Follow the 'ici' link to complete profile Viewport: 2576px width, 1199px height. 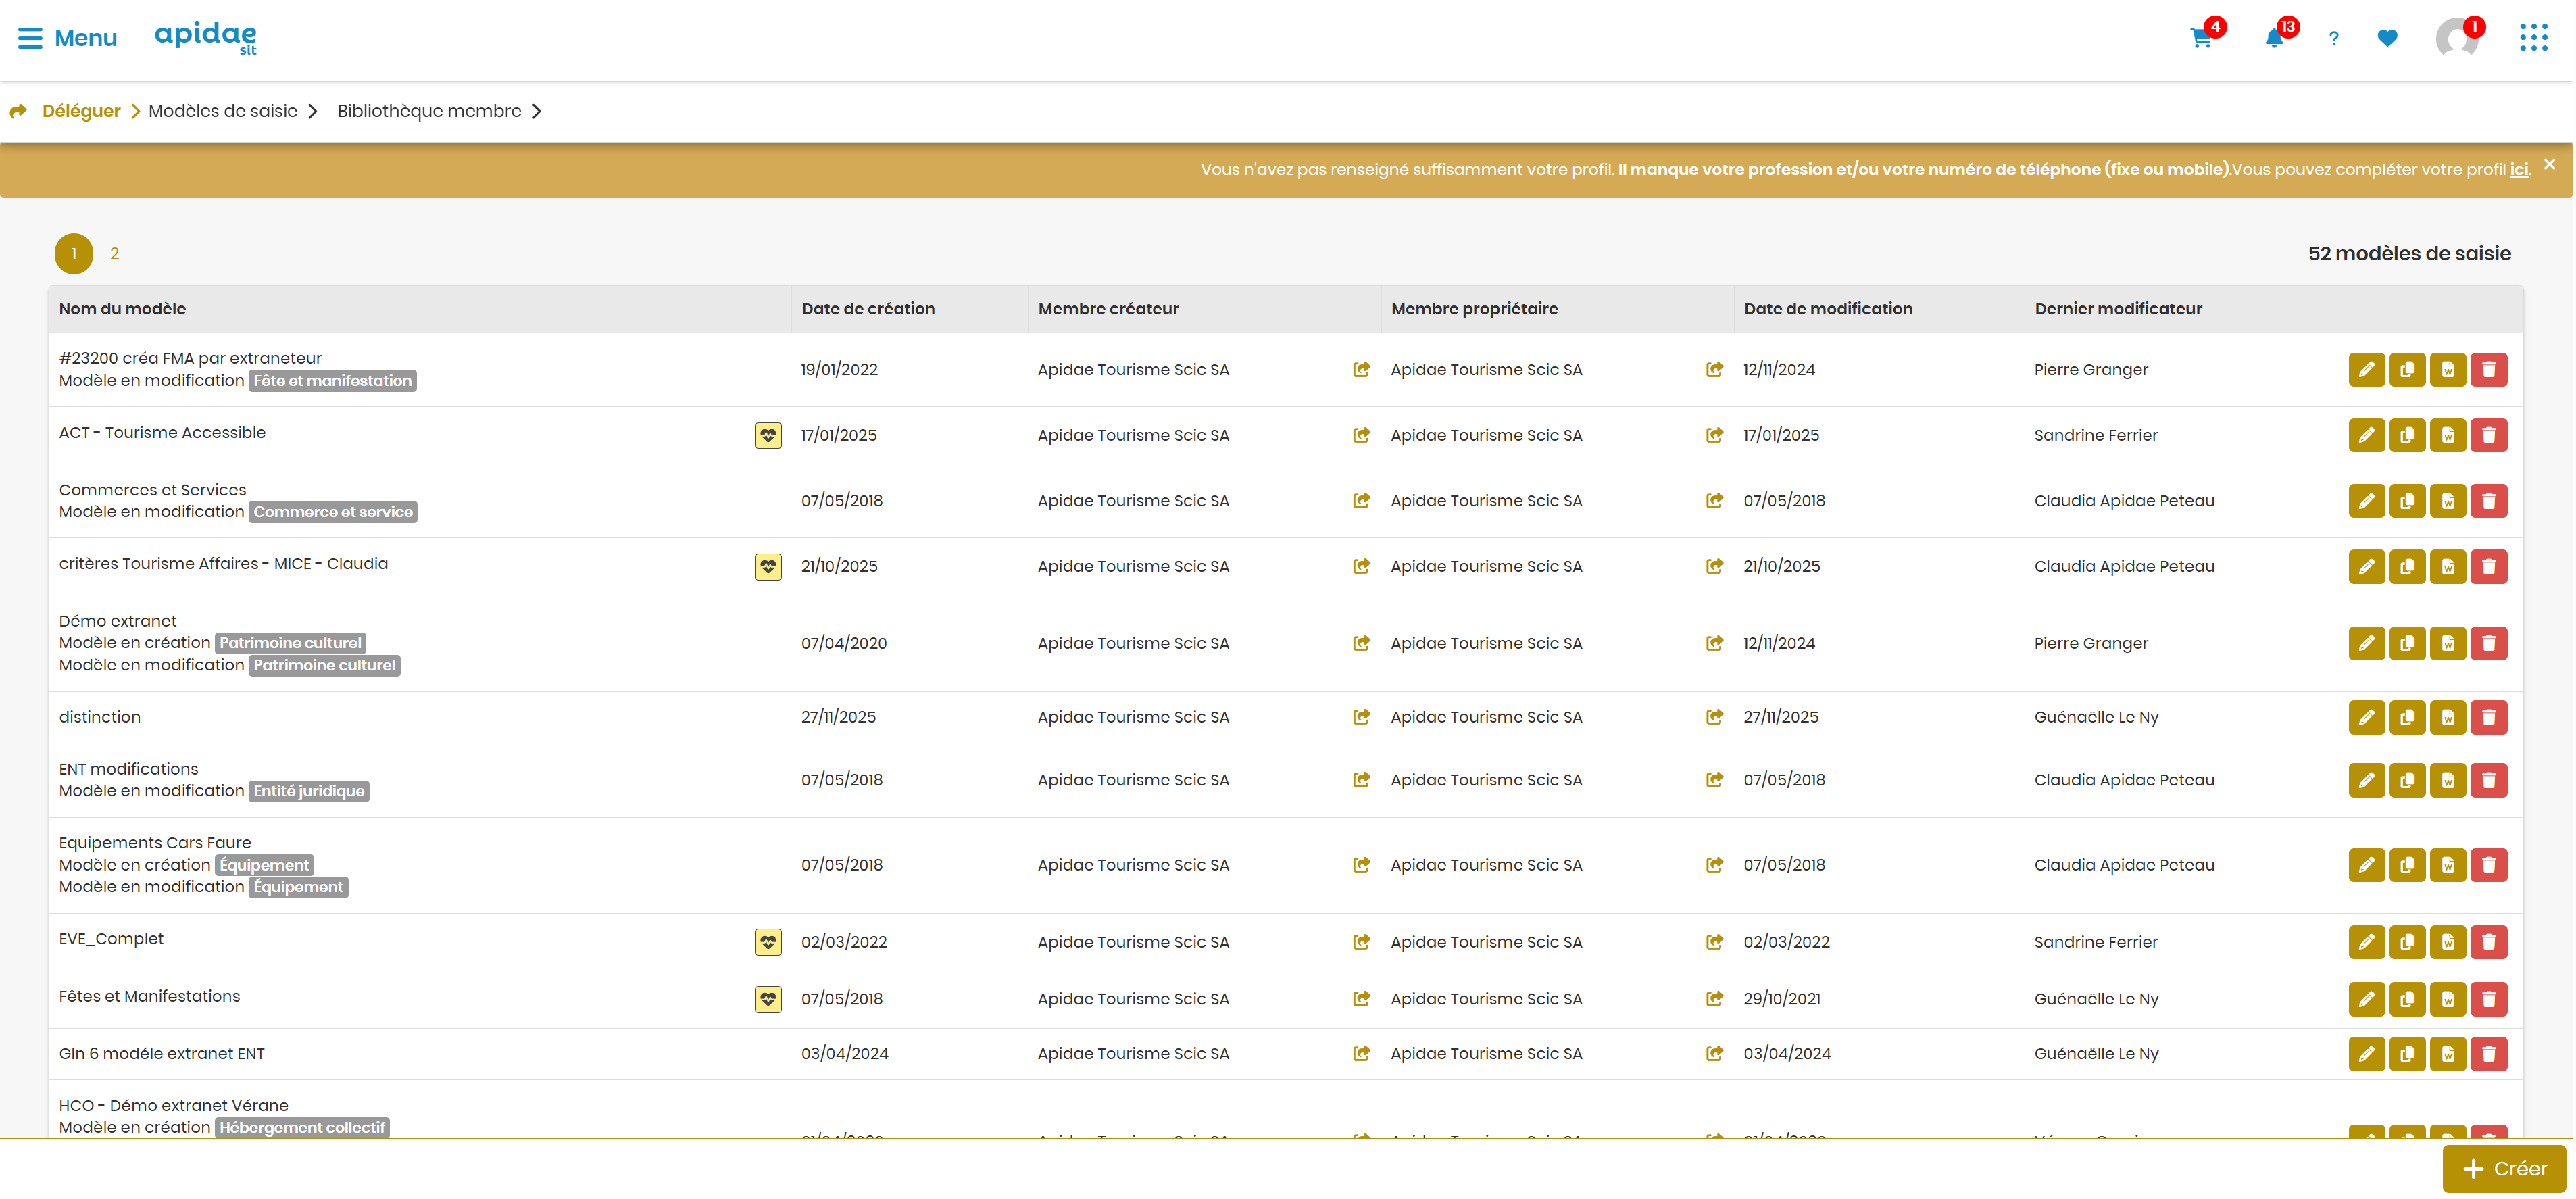pyautogui.click(x=2518, y=169)
